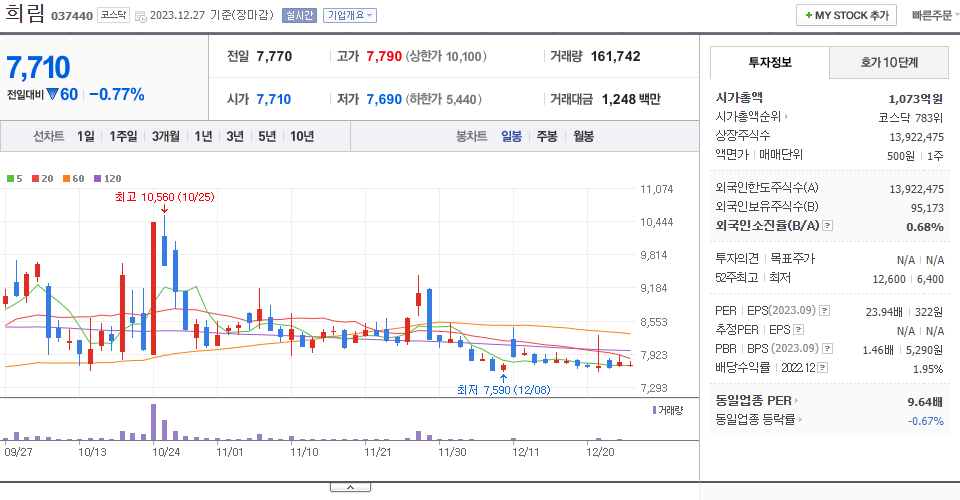Click the 최고 10,560 (10/25) chart marker

pyautogui.click(x=165, y=197)
